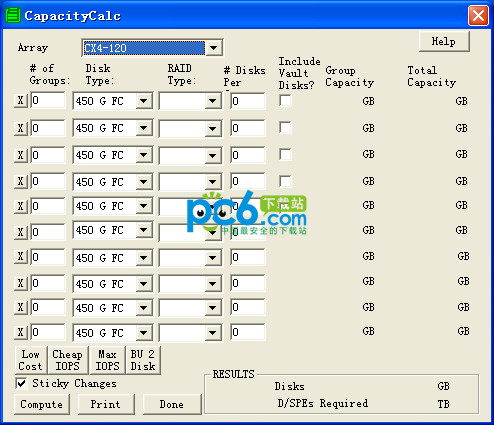Image resolution: width=494 pixels, height=425 pixels.
Task: Click the CapacityCalc title bar app icon
Action: point(13,16)
